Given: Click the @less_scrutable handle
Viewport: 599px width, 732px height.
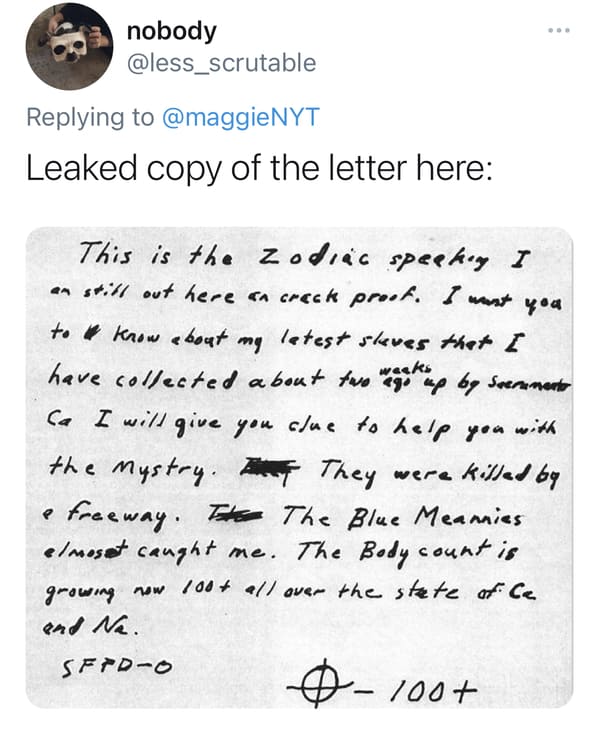Looking at the screenshot, I should point(222,63).
